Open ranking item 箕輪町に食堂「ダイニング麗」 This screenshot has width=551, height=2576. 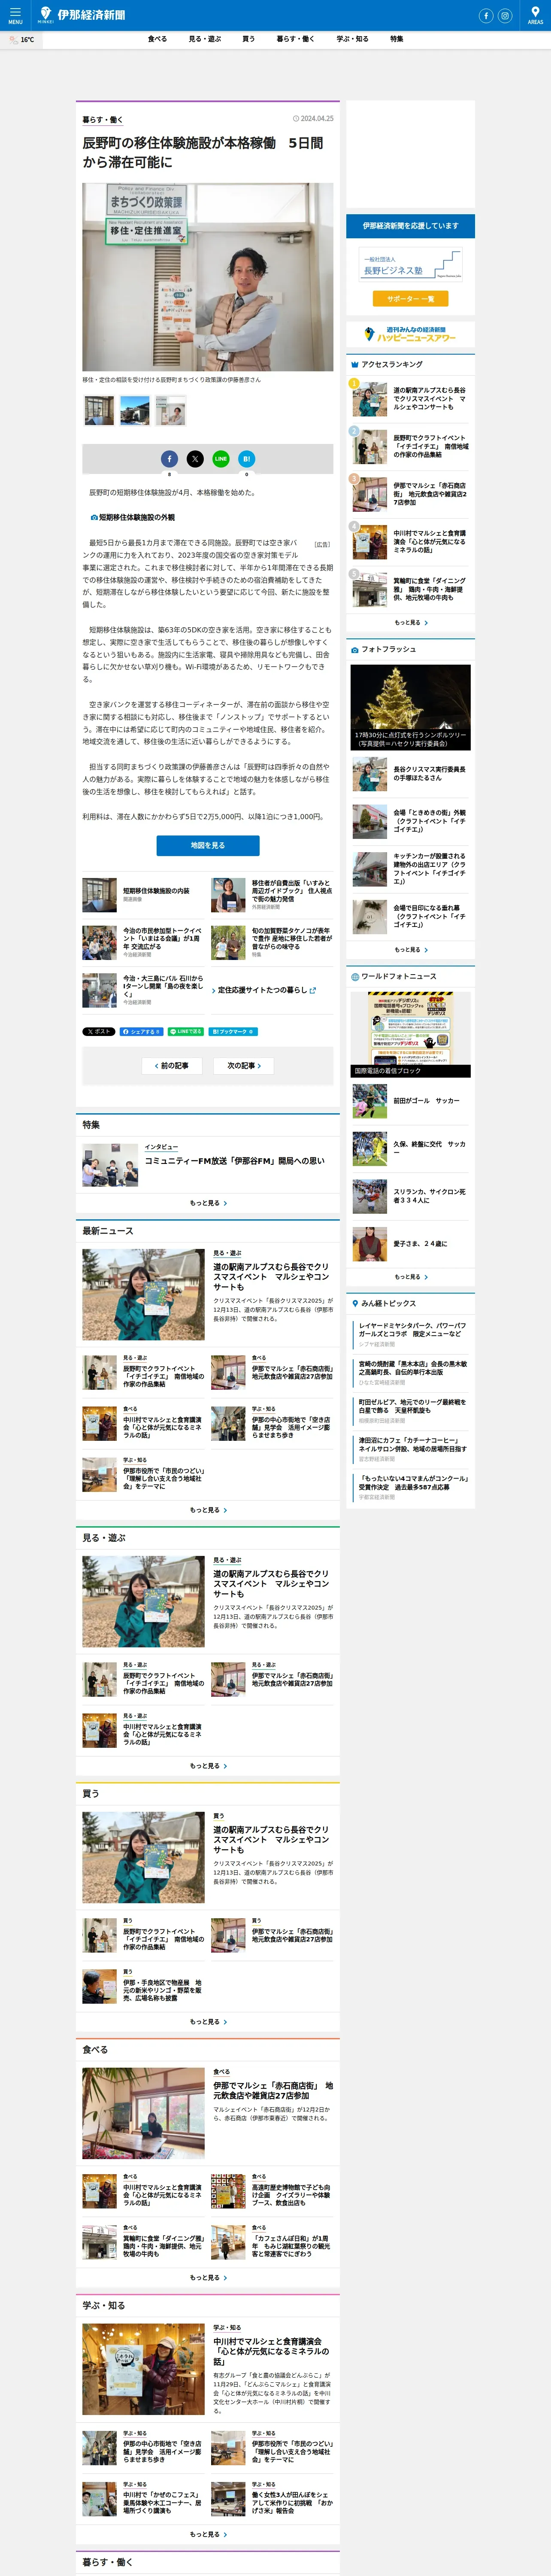click(x=410, y=589)
